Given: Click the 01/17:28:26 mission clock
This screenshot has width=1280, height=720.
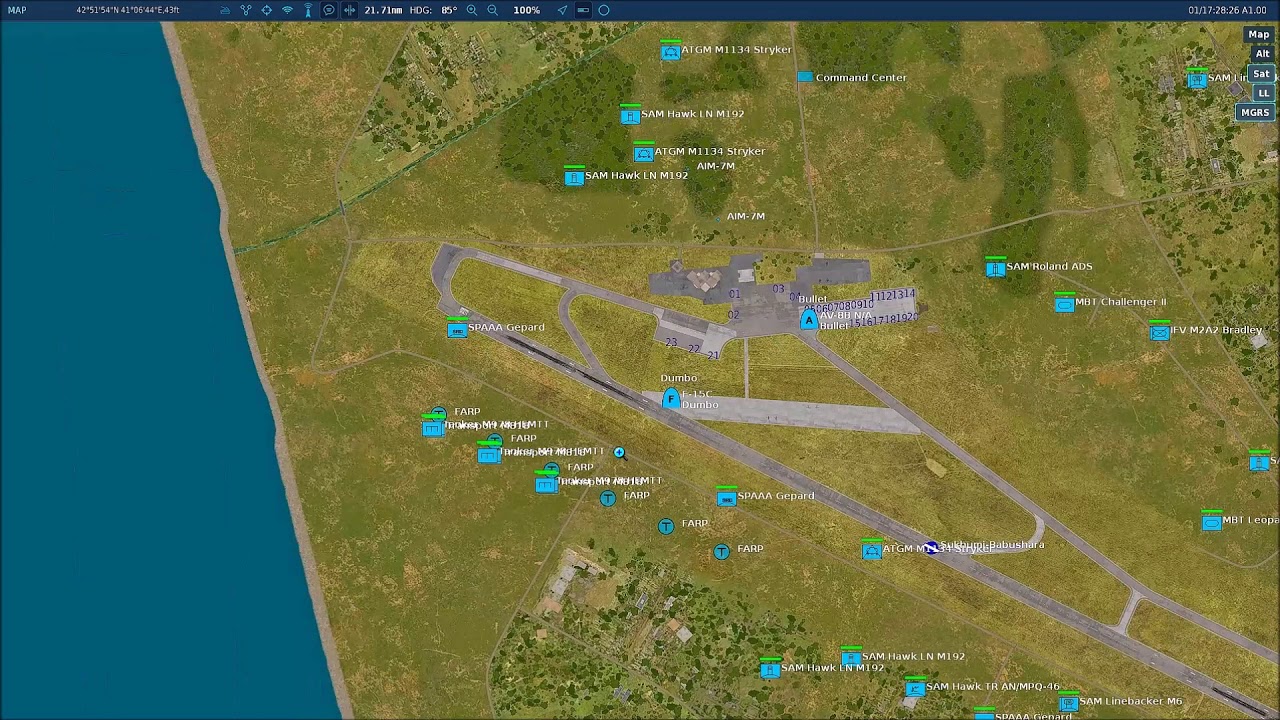Looking at the screenshot, I should (x=1227, y=10).
